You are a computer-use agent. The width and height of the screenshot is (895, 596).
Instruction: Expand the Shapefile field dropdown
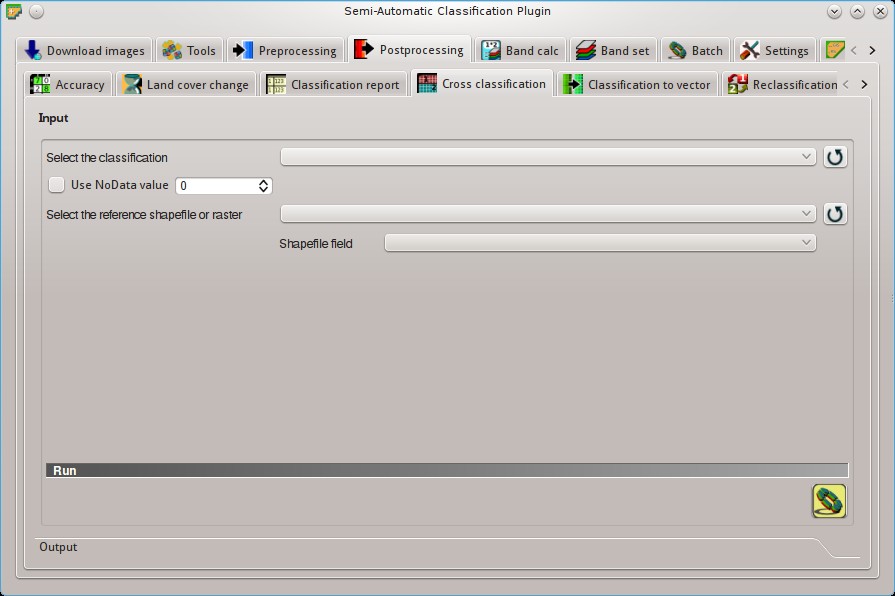[x=600, y=243]
